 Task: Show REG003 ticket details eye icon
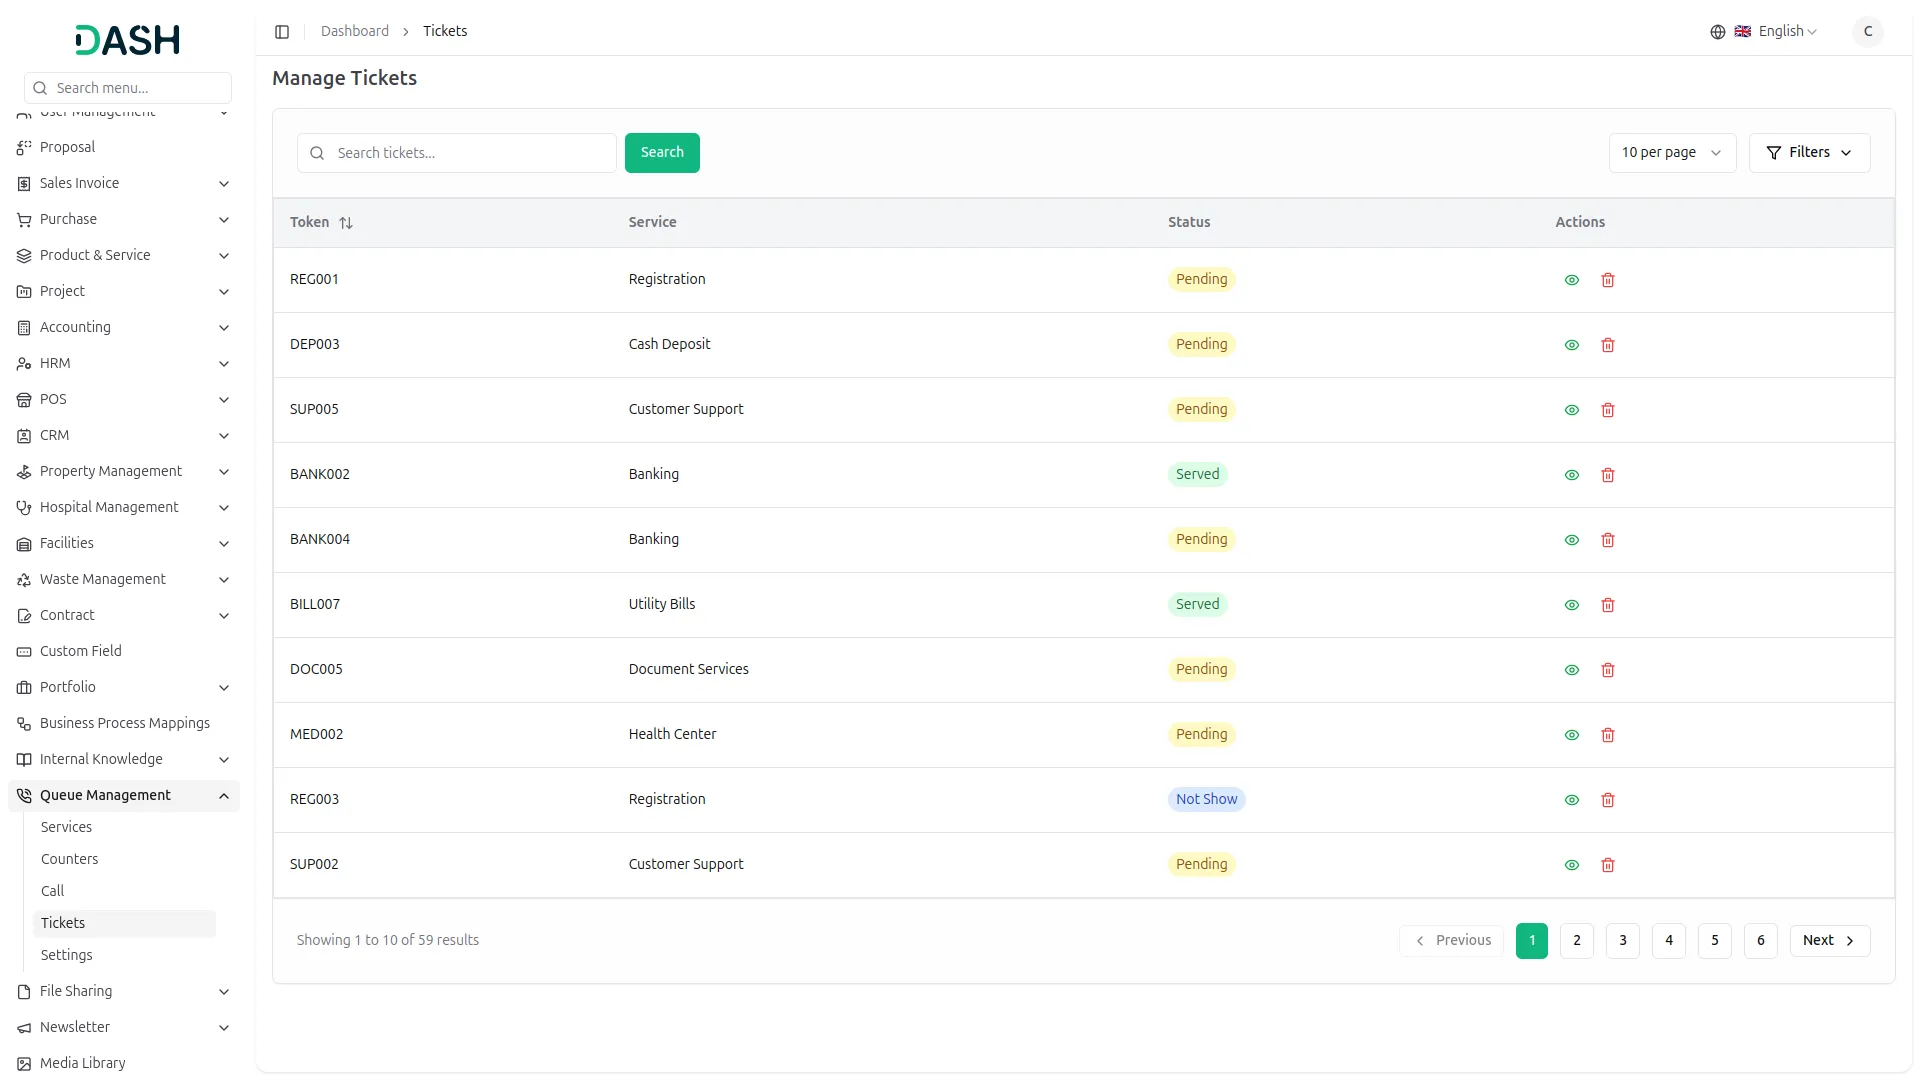1572,800
